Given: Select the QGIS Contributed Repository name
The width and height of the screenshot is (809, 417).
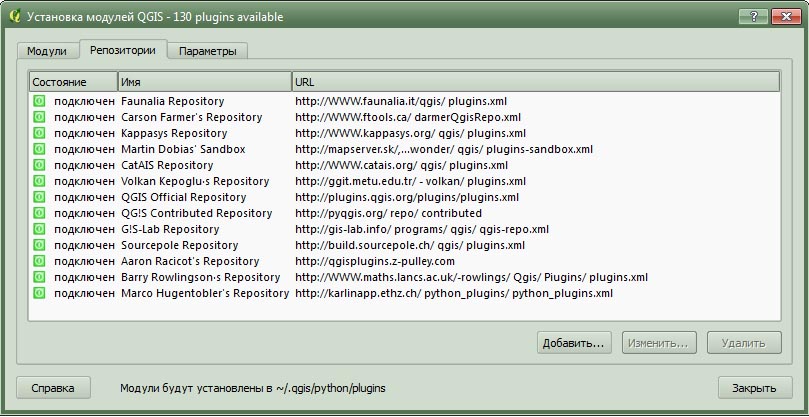Looking at the screenshot, I should 197,213.
